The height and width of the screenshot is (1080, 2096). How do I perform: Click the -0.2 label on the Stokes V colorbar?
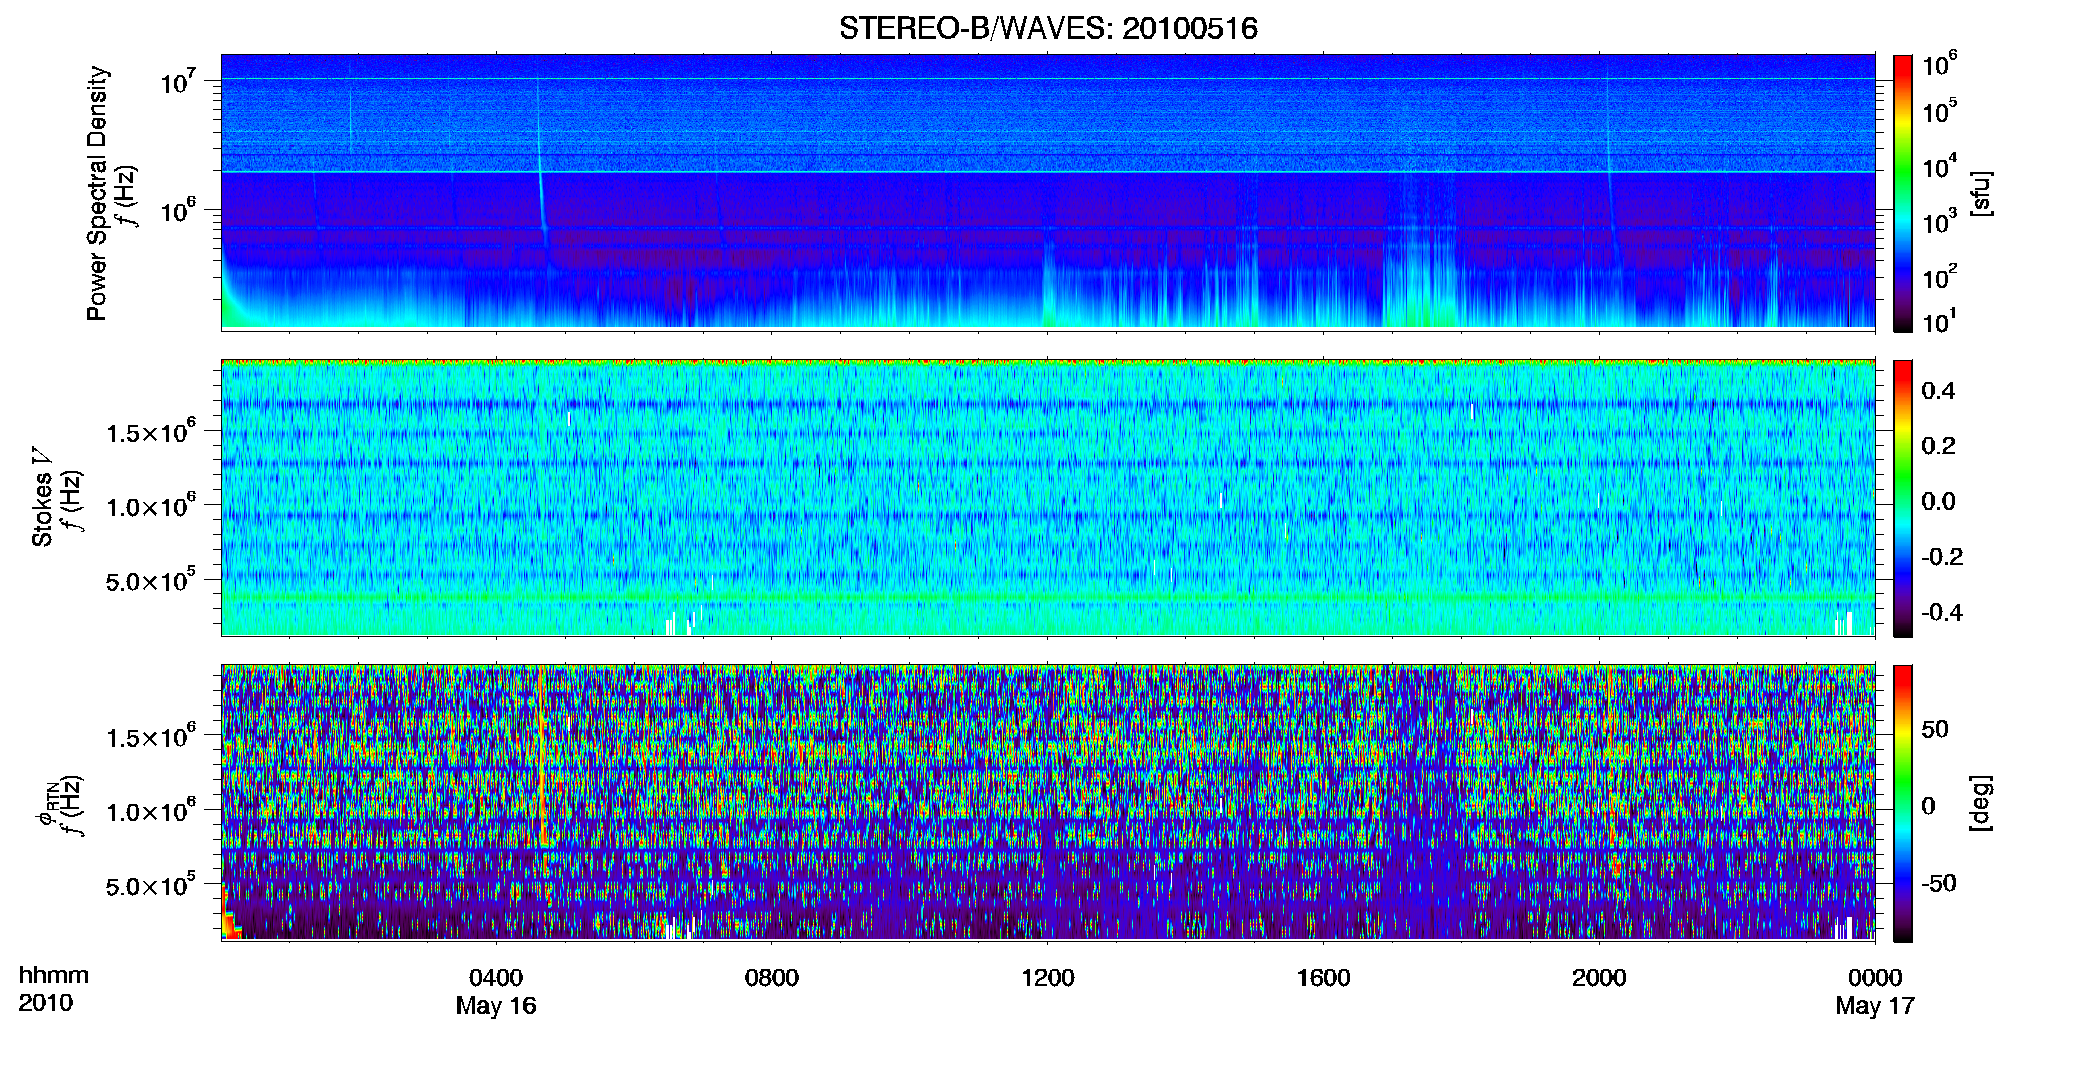click(x=1942, y=557)
